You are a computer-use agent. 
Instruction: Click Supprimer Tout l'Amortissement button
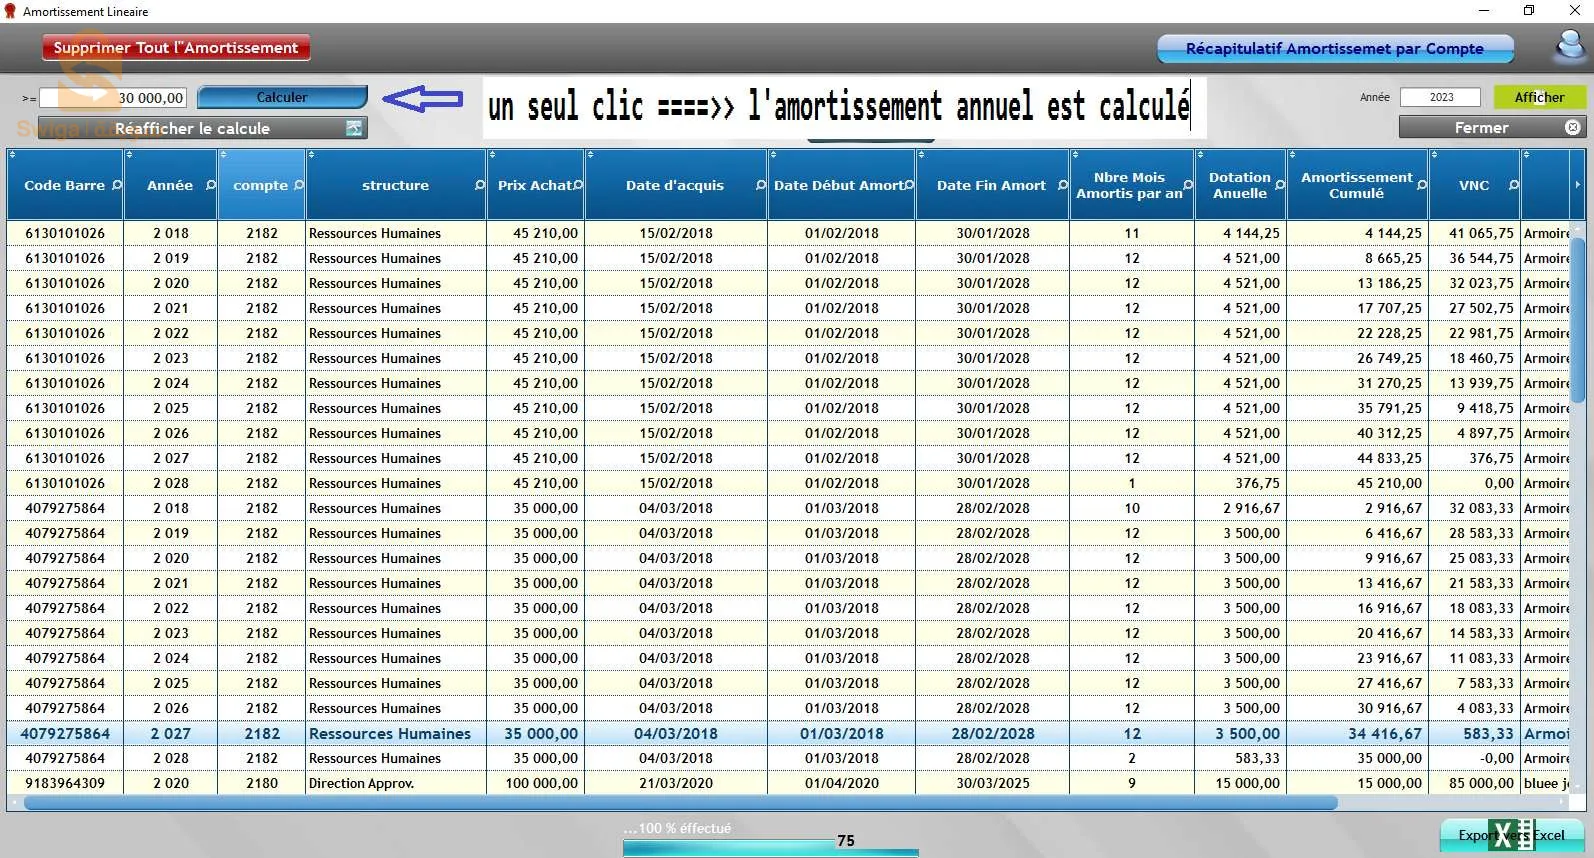click(x=176, y=48)
